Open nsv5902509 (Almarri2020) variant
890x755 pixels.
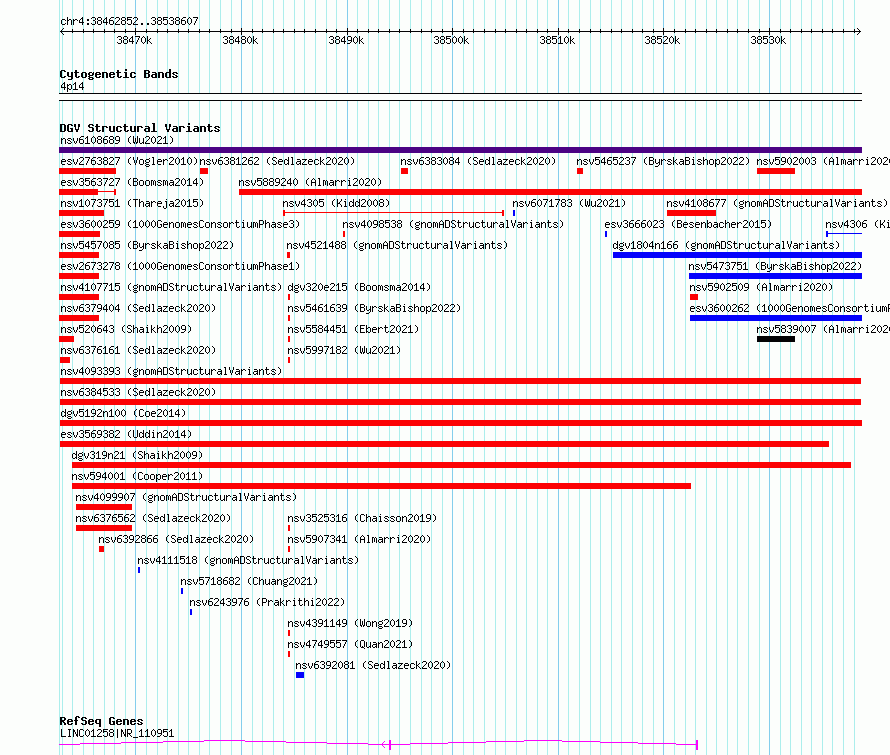pos(761,287)
